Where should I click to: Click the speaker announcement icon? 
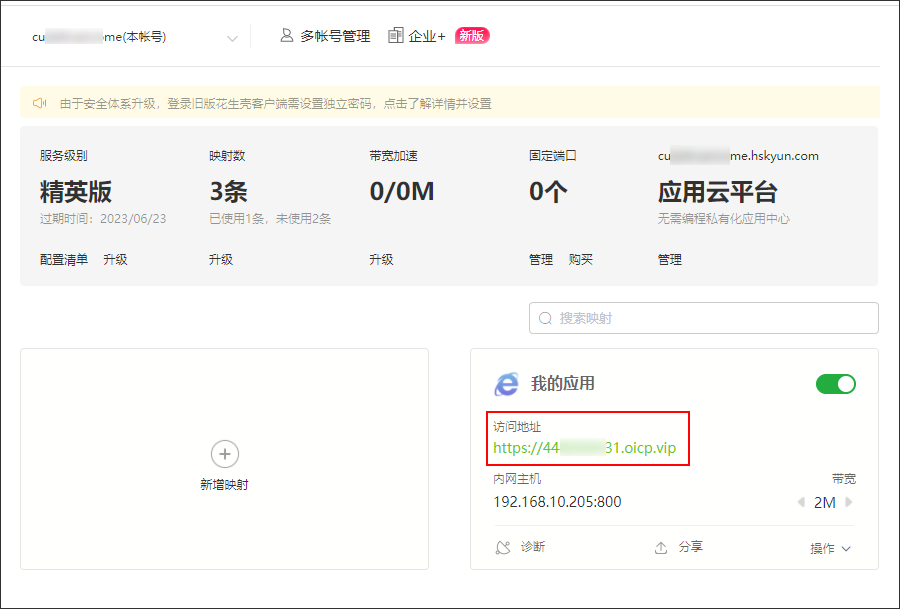(40, 103)
